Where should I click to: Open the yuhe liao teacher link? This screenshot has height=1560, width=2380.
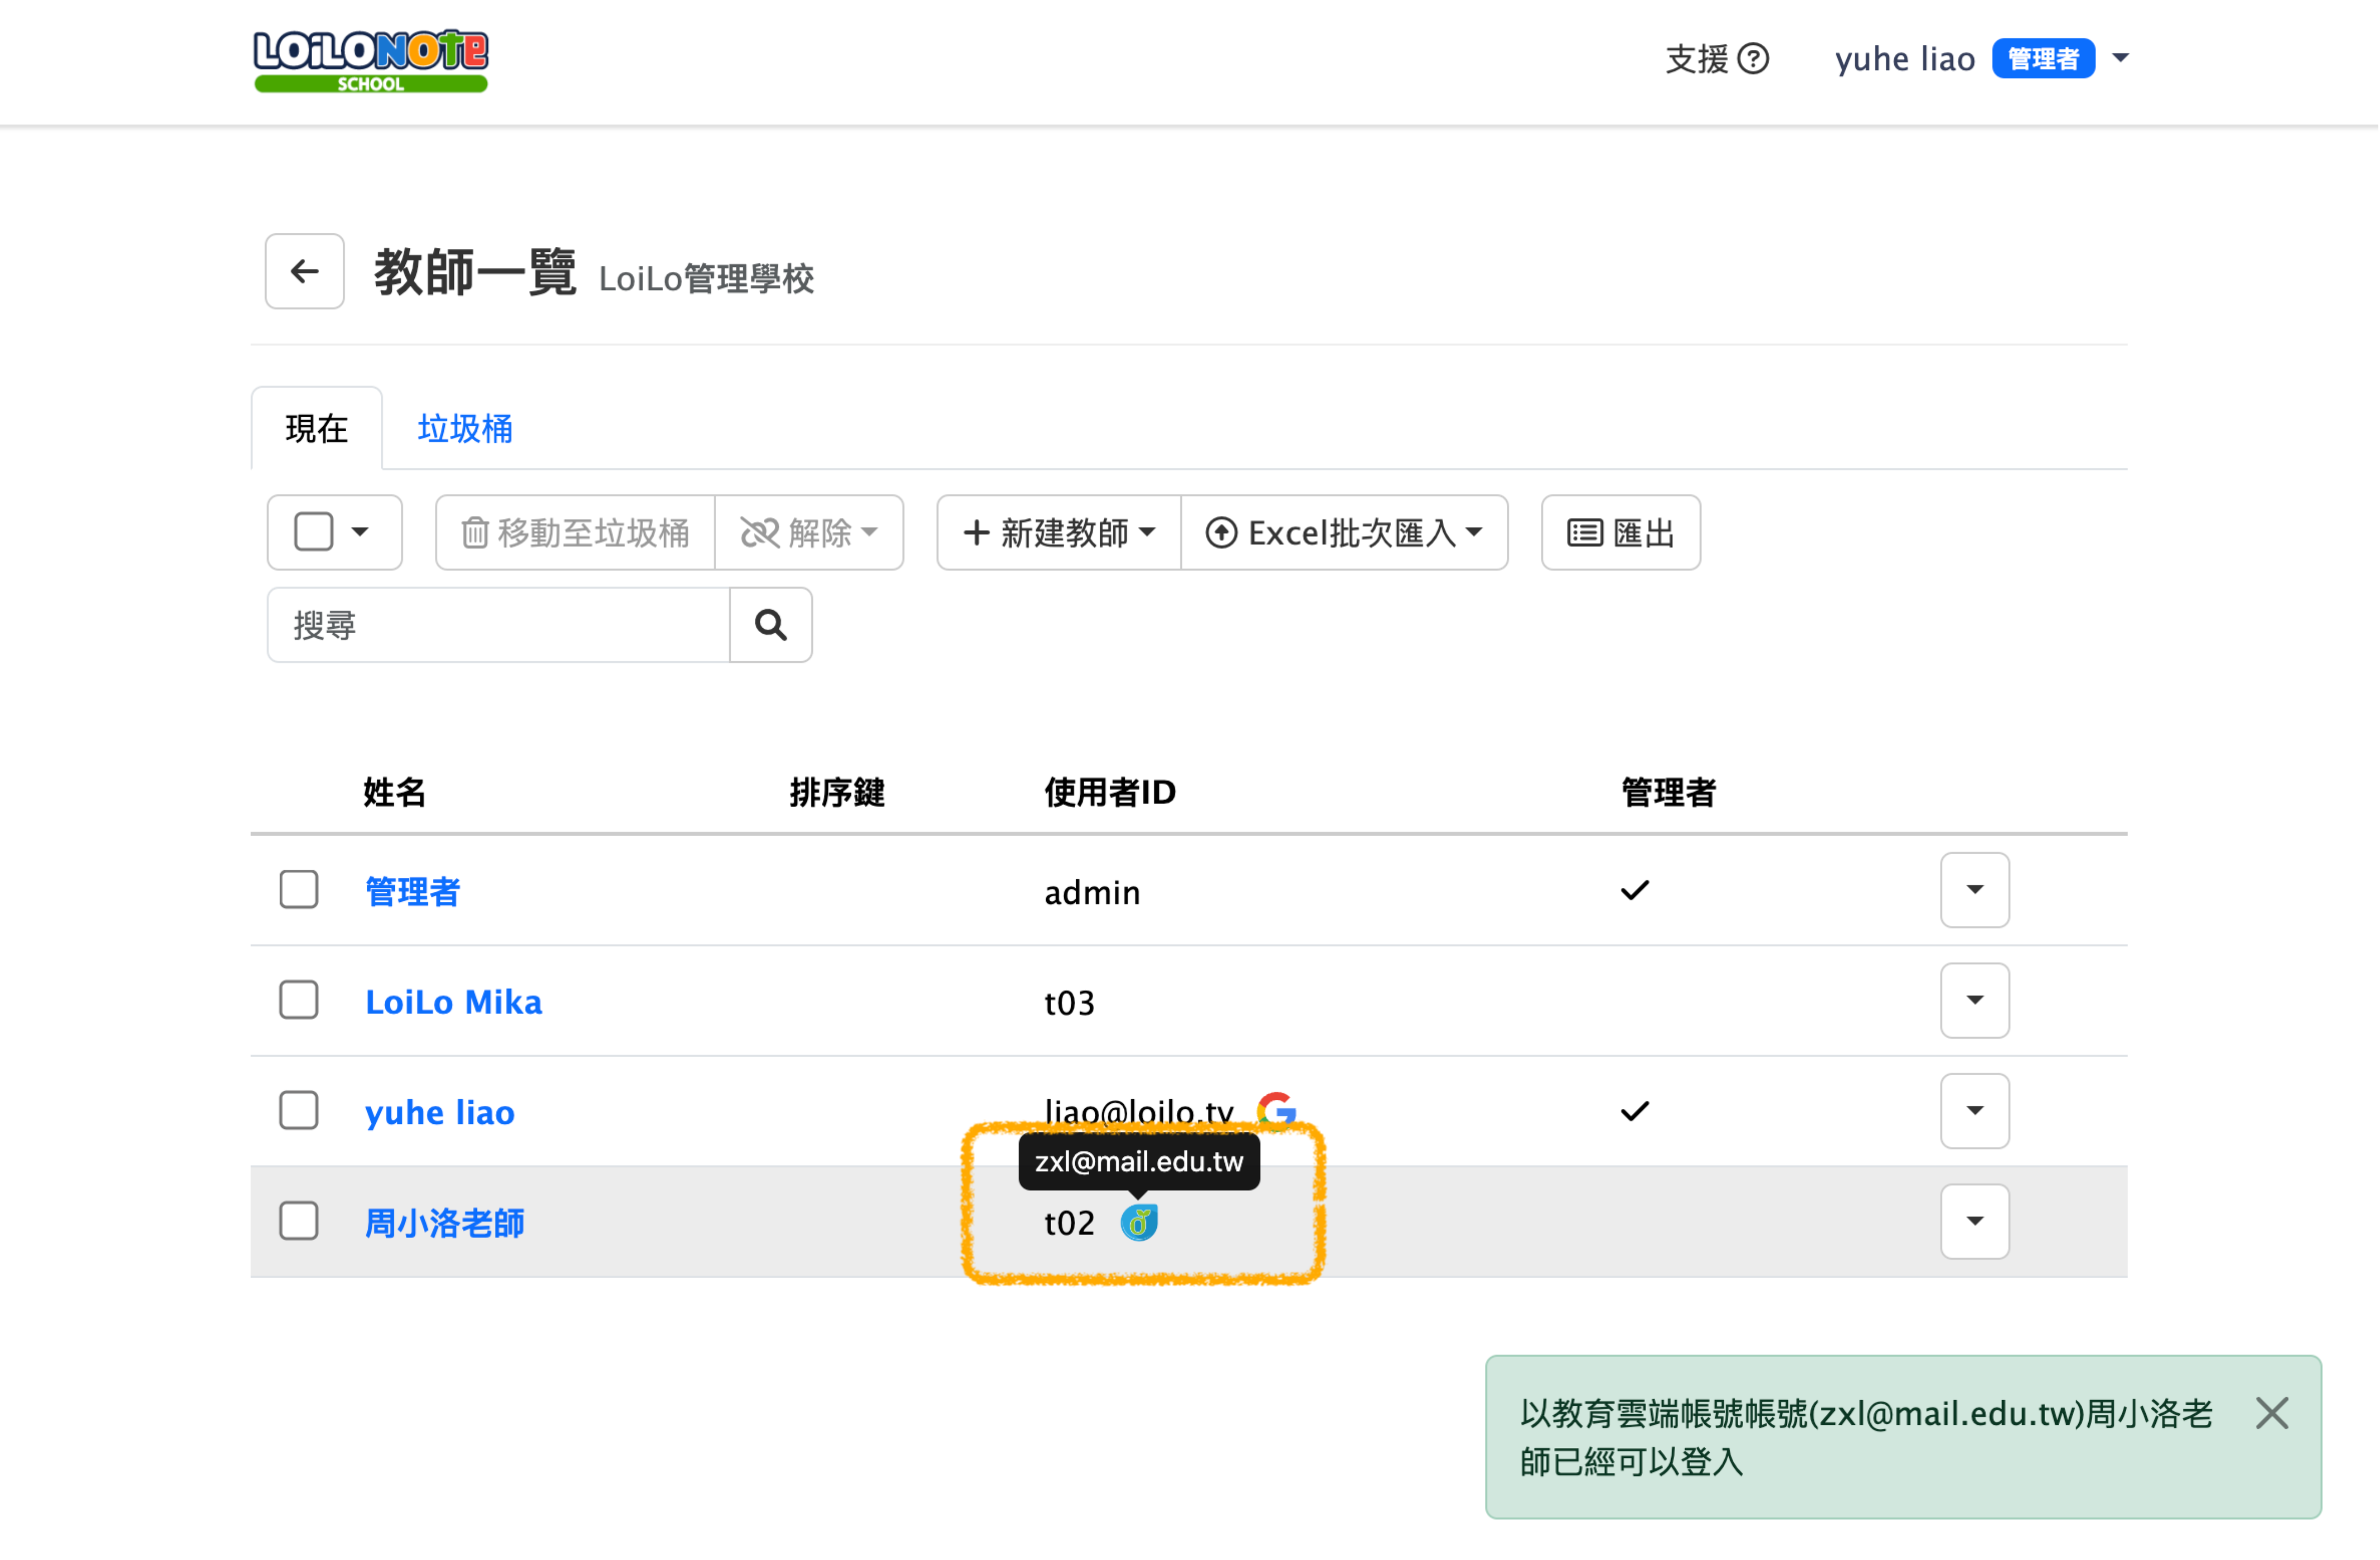click(x=439, y=1112)
